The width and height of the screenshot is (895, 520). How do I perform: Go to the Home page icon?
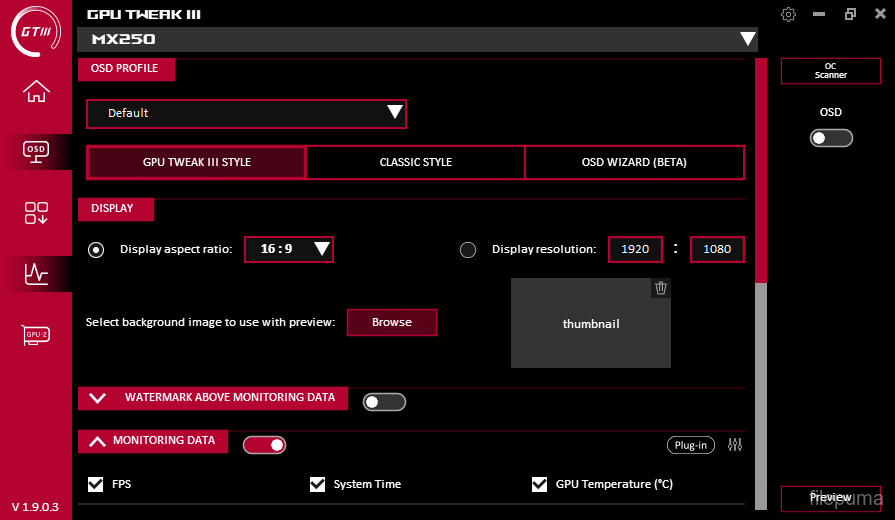pyautogui.click(x=36, y=91)
